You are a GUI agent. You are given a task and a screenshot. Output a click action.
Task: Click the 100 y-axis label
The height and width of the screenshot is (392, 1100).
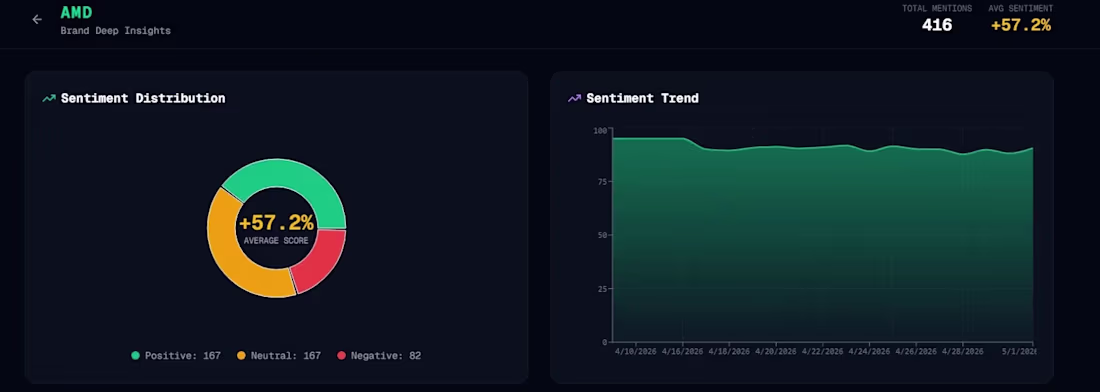click(600, 130)
